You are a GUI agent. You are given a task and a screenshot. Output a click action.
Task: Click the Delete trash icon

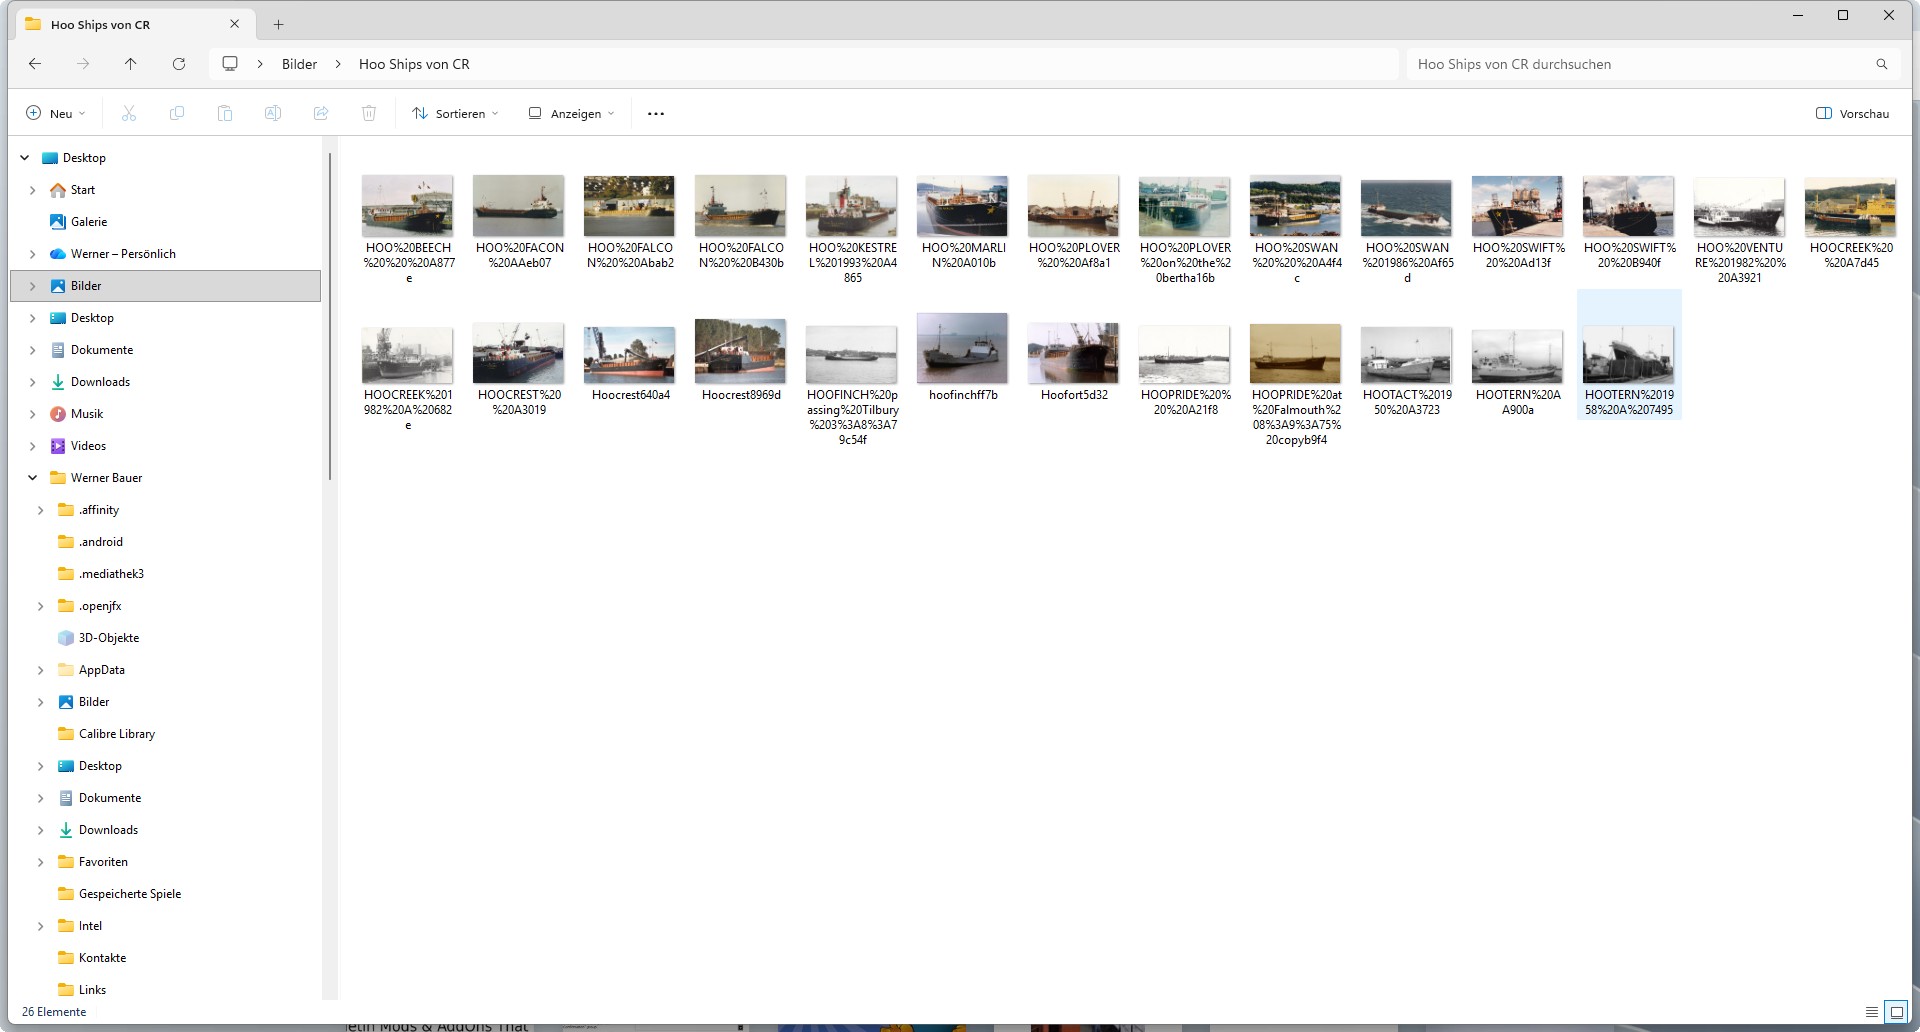point(369,114)
